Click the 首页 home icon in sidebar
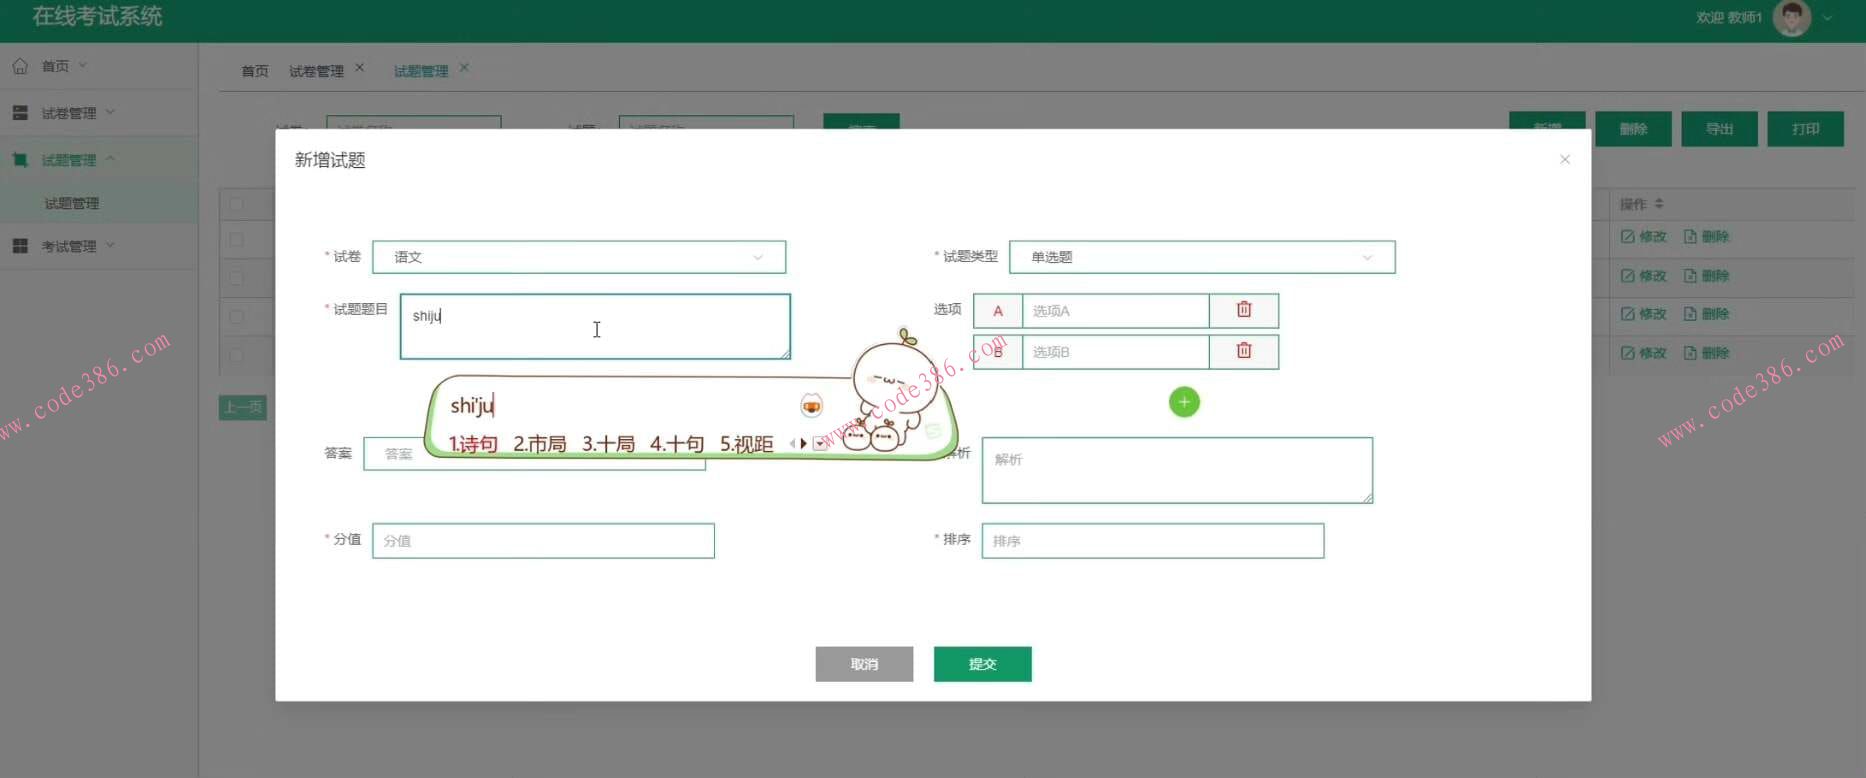Screen dimensions: 1866x778 pyautogui.click(x=20, y=66)
